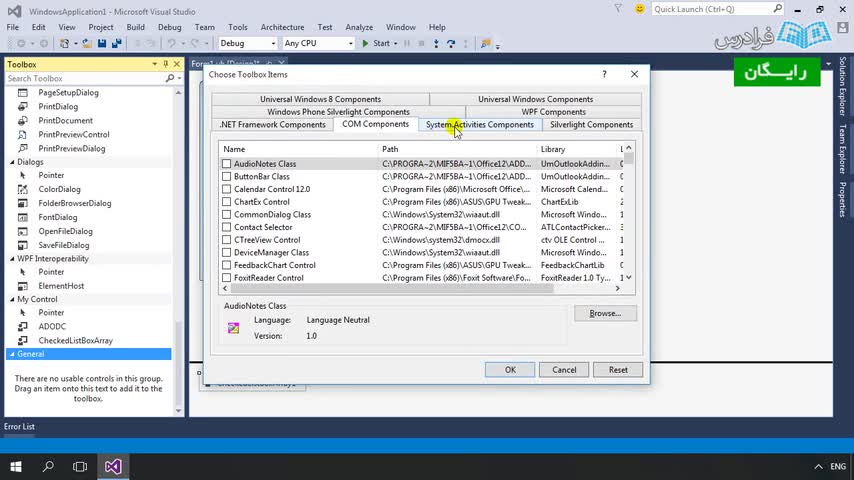Viewport: 854px width, 480px height.
Task: Open Windows Start menu
Action: [x=16, y=466]
